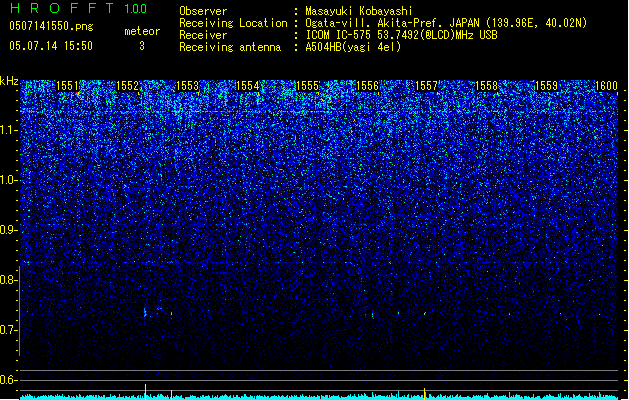The height and width of the screenshot is (400, 629).
Task: Select observer name Masayuki Kobayashi
Action: (359, 11)
